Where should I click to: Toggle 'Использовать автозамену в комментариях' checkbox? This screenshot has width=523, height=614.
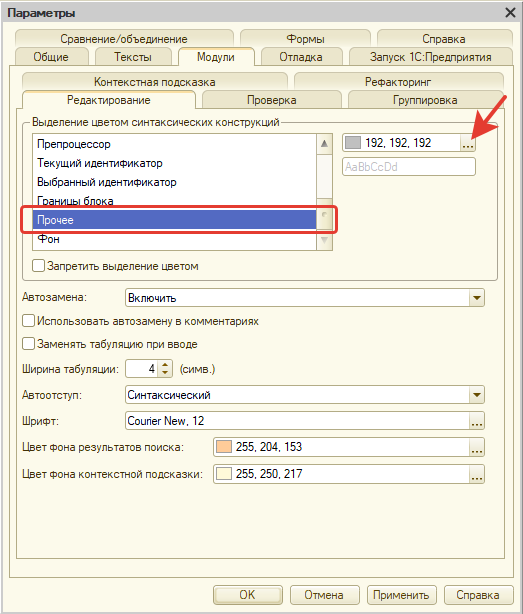[x=29, y=321]
